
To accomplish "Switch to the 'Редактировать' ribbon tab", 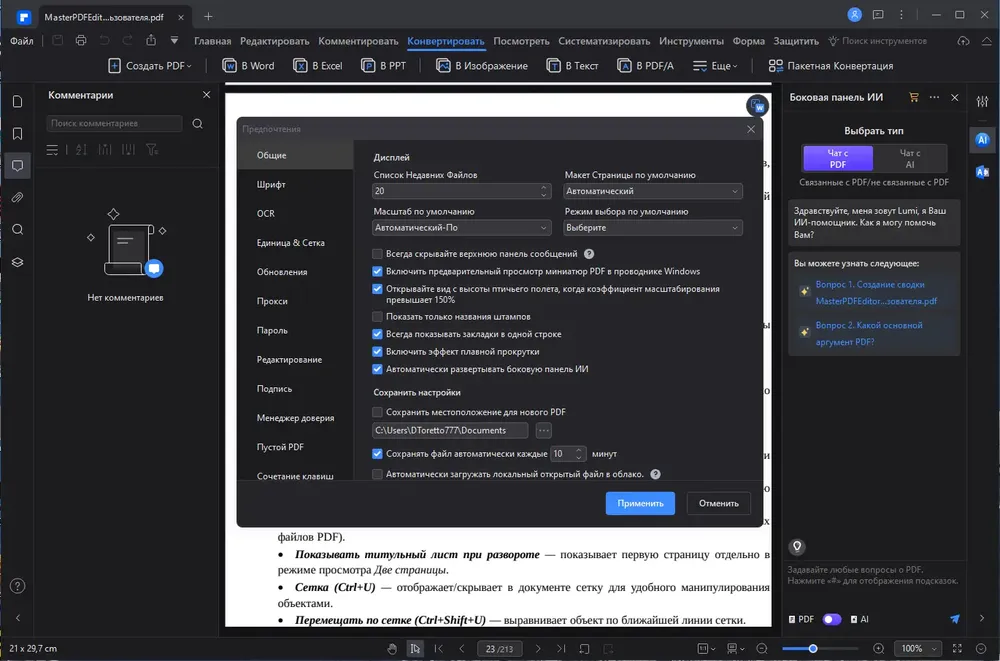I will coord(274,41).
